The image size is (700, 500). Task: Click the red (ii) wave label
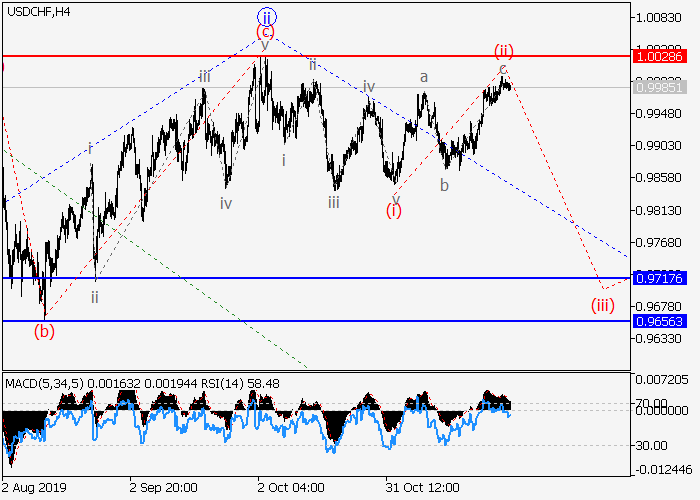503,50
